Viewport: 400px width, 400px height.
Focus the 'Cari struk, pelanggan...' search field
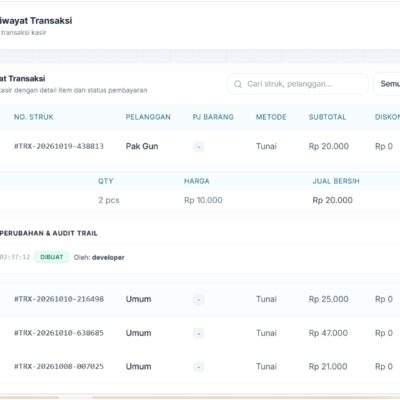click(298, 84)
